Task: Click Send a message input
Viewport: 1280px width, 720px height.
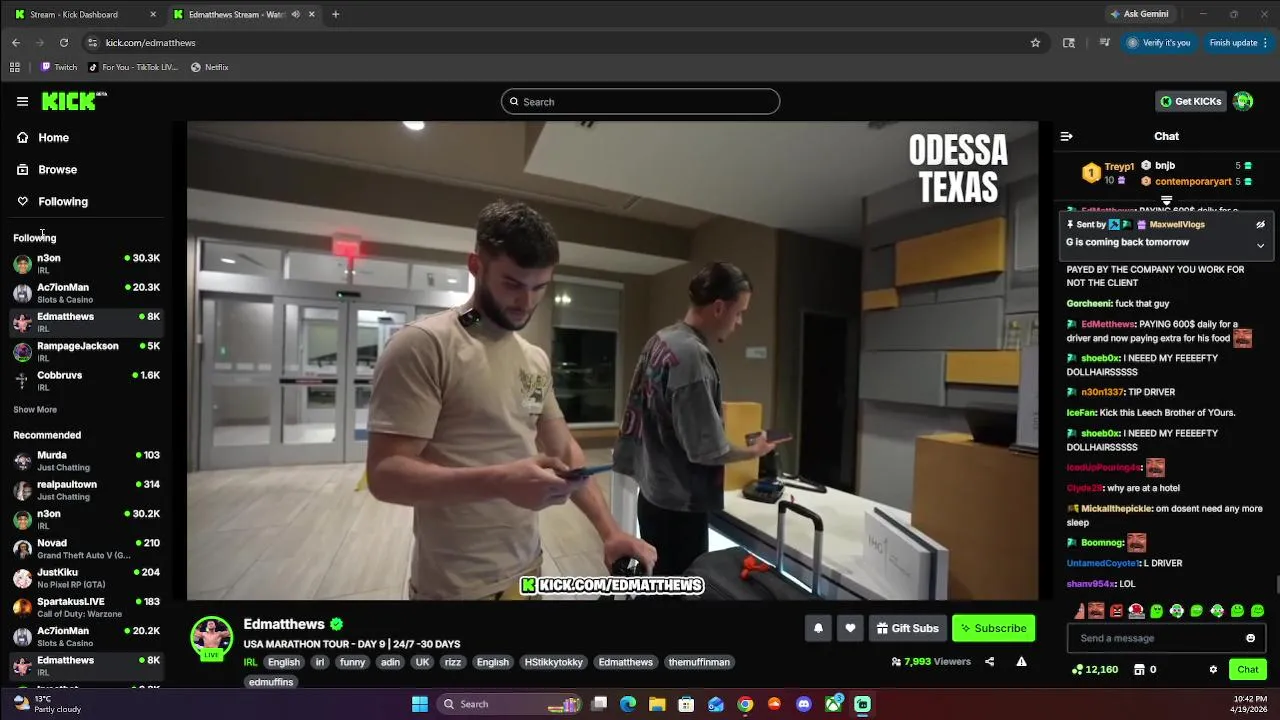Action: click(1166, 638)
